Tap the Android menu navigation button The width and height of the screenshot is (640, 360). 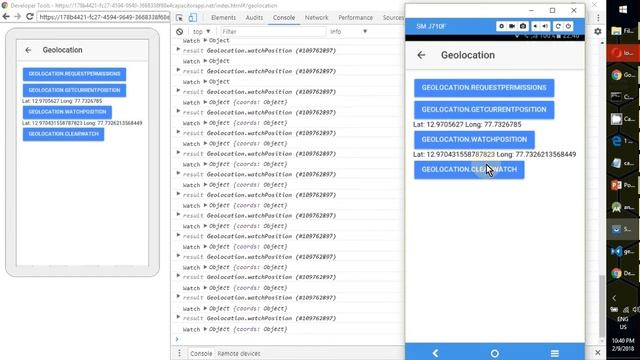coord(554,353)
